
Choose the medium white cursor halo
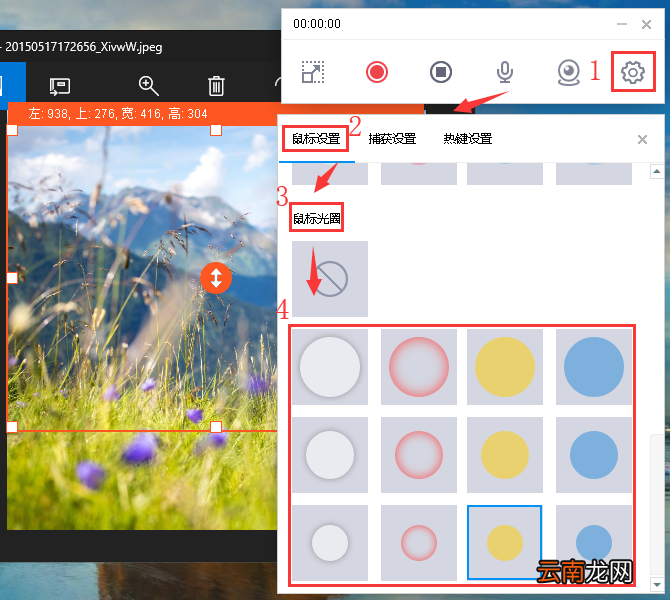tap(330, 455)
